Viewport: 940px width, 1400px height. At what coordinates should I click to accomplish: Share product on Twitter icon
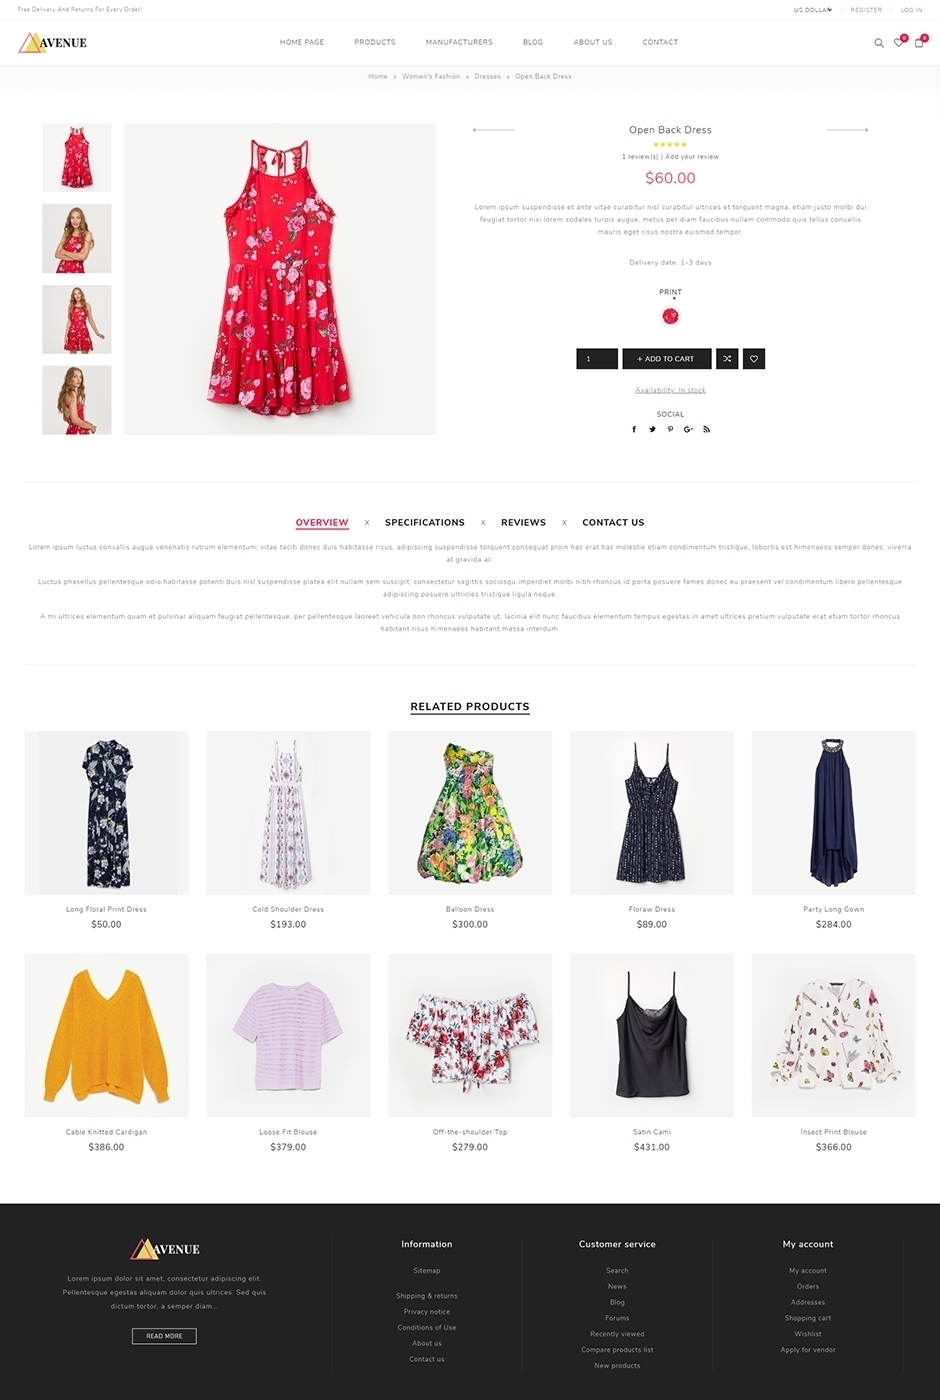tap(652, 429)
